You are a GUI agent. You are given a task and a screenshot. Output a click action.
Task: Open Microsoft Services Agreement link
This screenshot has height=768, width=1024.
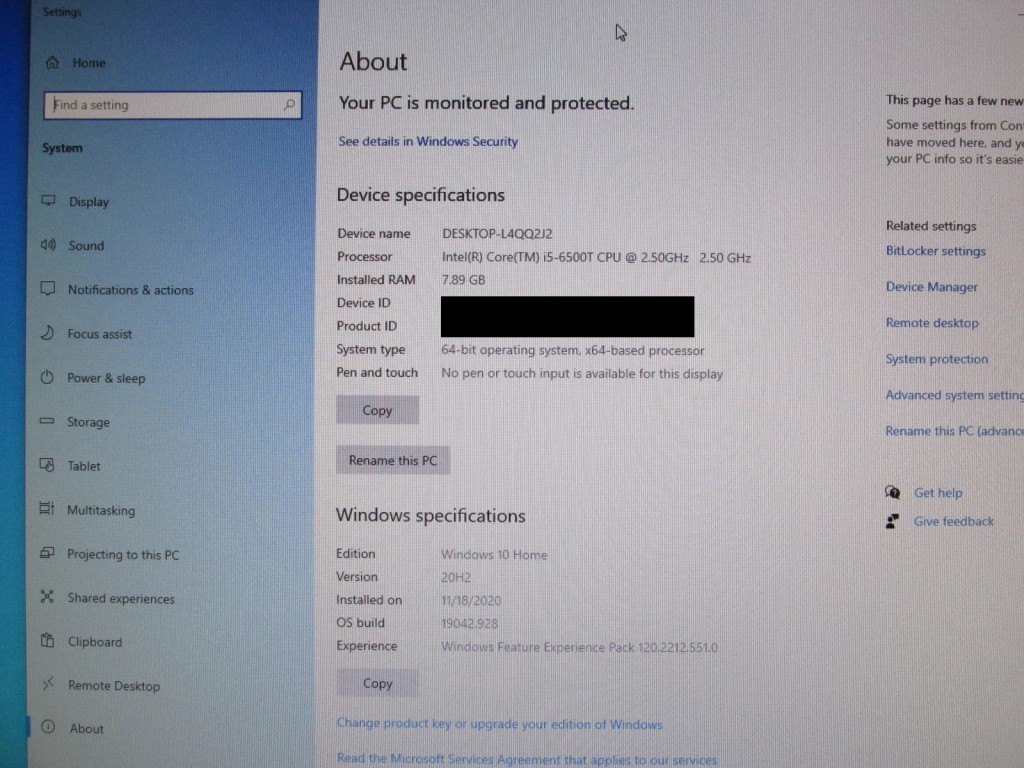(x=526, y=760)
